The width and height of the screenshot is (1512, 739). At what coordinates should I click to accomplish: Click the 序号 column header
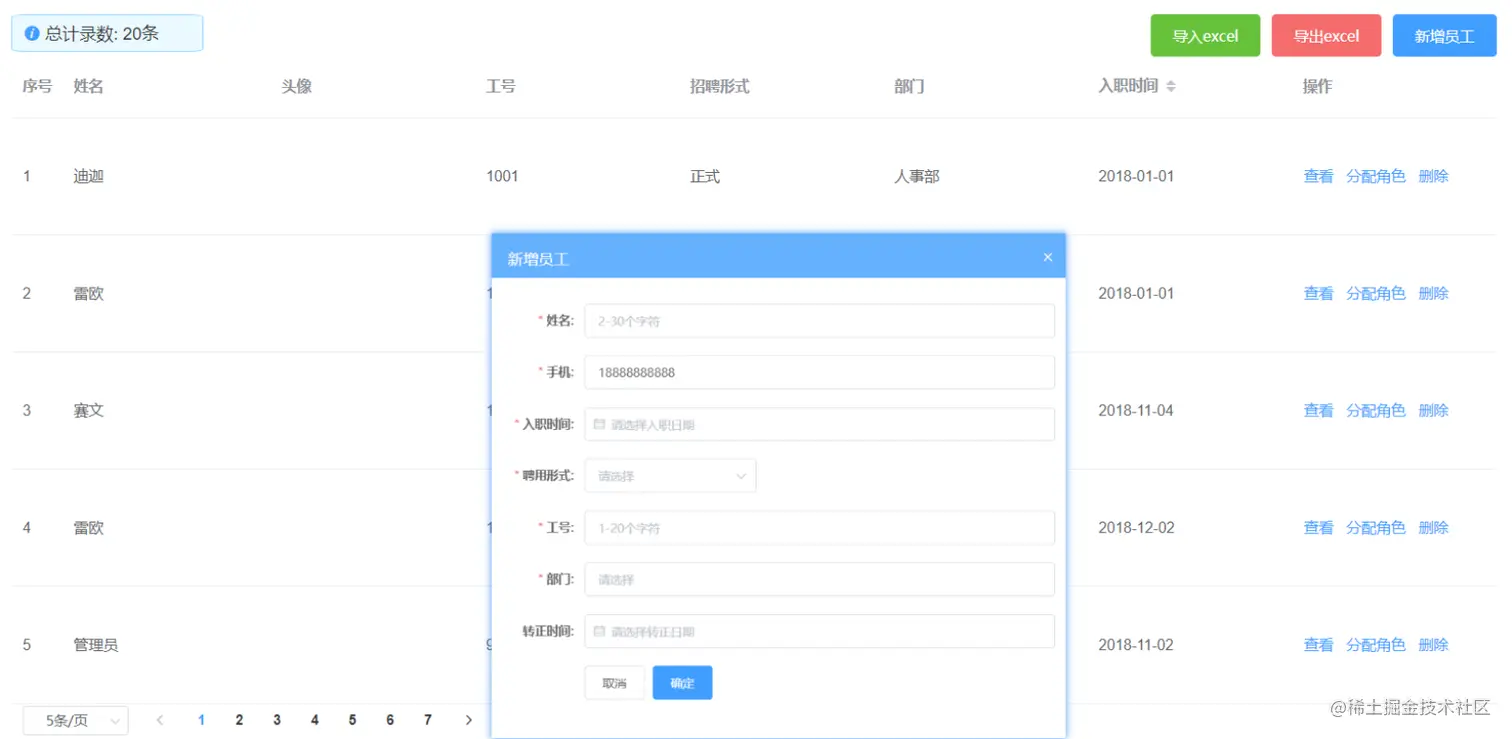click(37, 86)
